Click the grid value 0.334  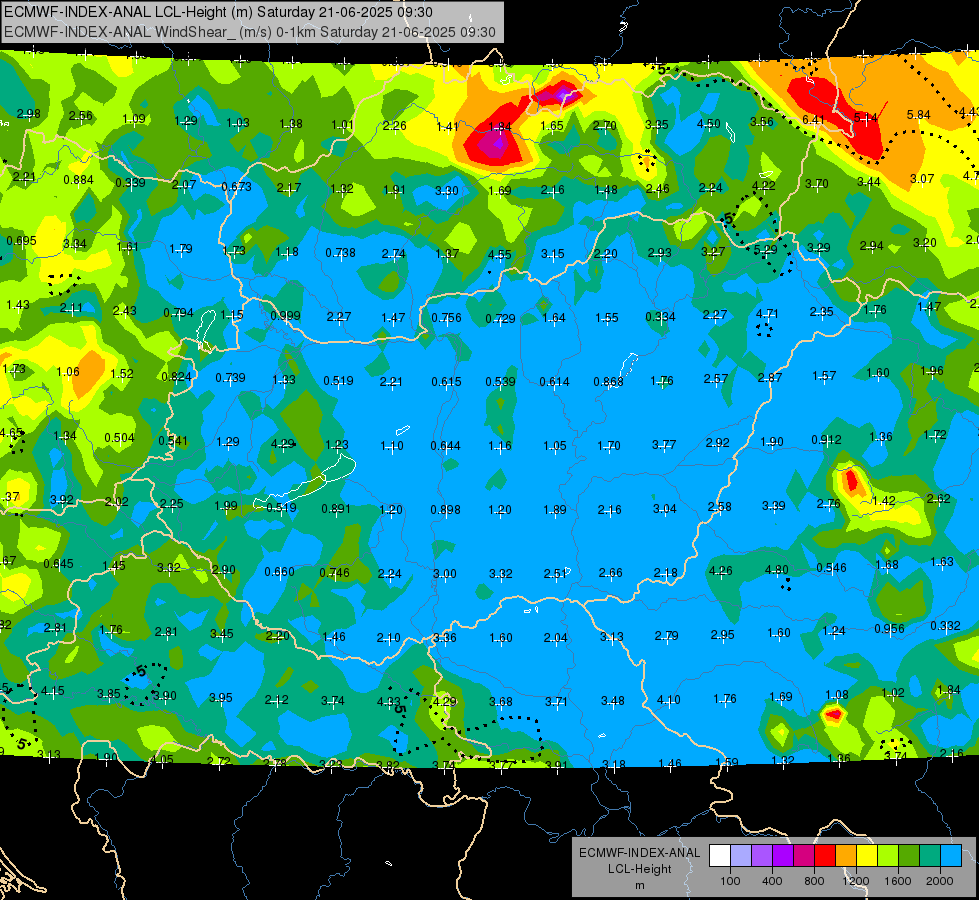pos(660,317)
